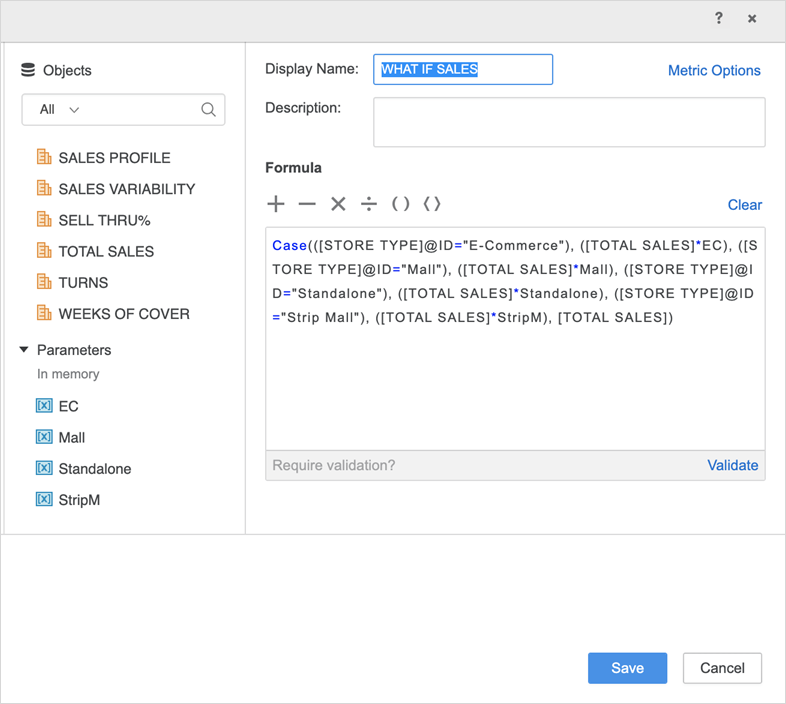Screen dimensions: 786x704
Task: Open the help question mark icon
Action: [718, 19]
